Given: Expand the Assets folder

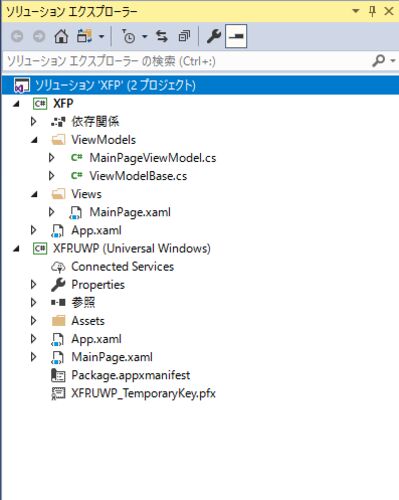Looking at the screenshot, I should (33, 321).
